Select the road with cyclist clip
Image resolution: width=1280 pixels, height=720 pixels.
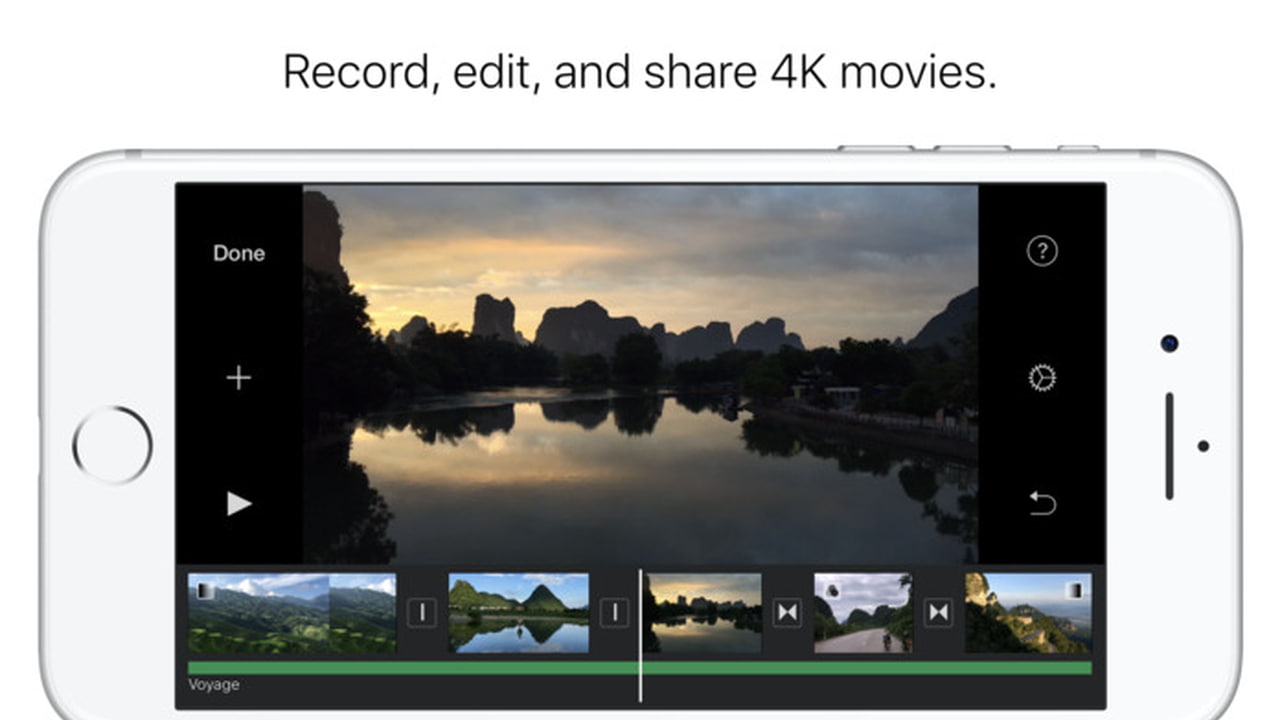862,613
